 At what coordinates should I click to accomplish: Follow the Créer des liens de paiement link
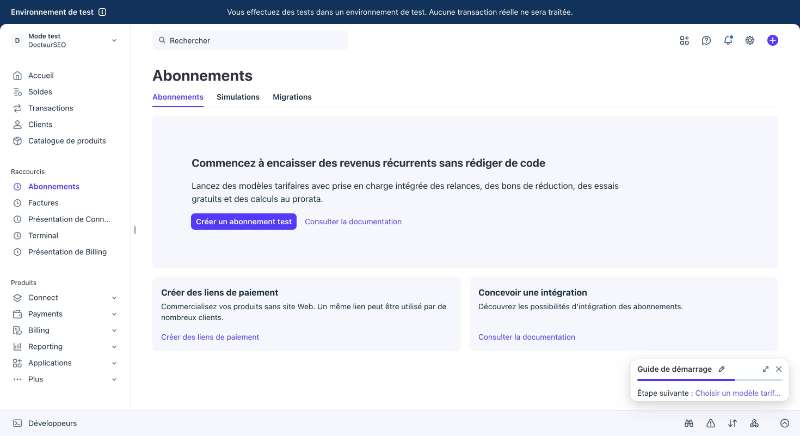(x=210, y=337)
